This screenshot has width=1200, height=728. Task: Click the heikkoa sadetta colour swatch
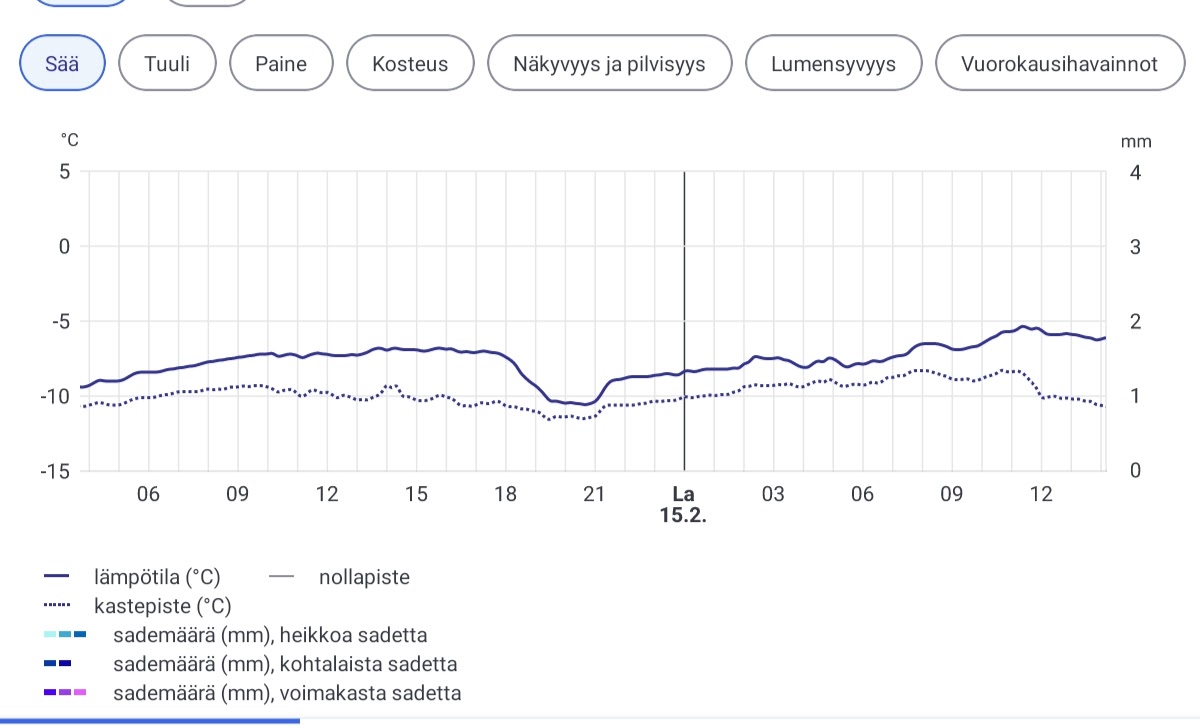pyautogui.click(x=65, y=635)
